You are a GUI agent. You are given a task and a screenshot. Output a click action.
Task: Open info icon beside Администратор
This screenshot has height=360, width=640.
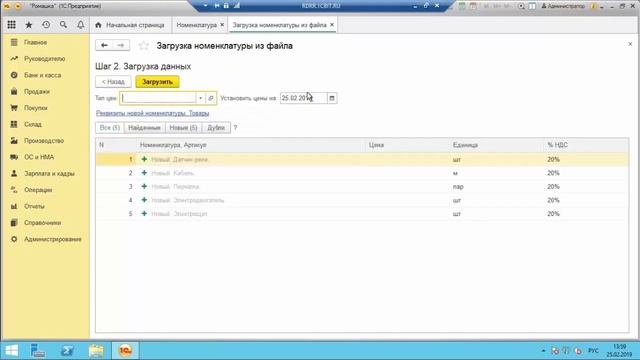pyautogui.click(x=593, y=6)
